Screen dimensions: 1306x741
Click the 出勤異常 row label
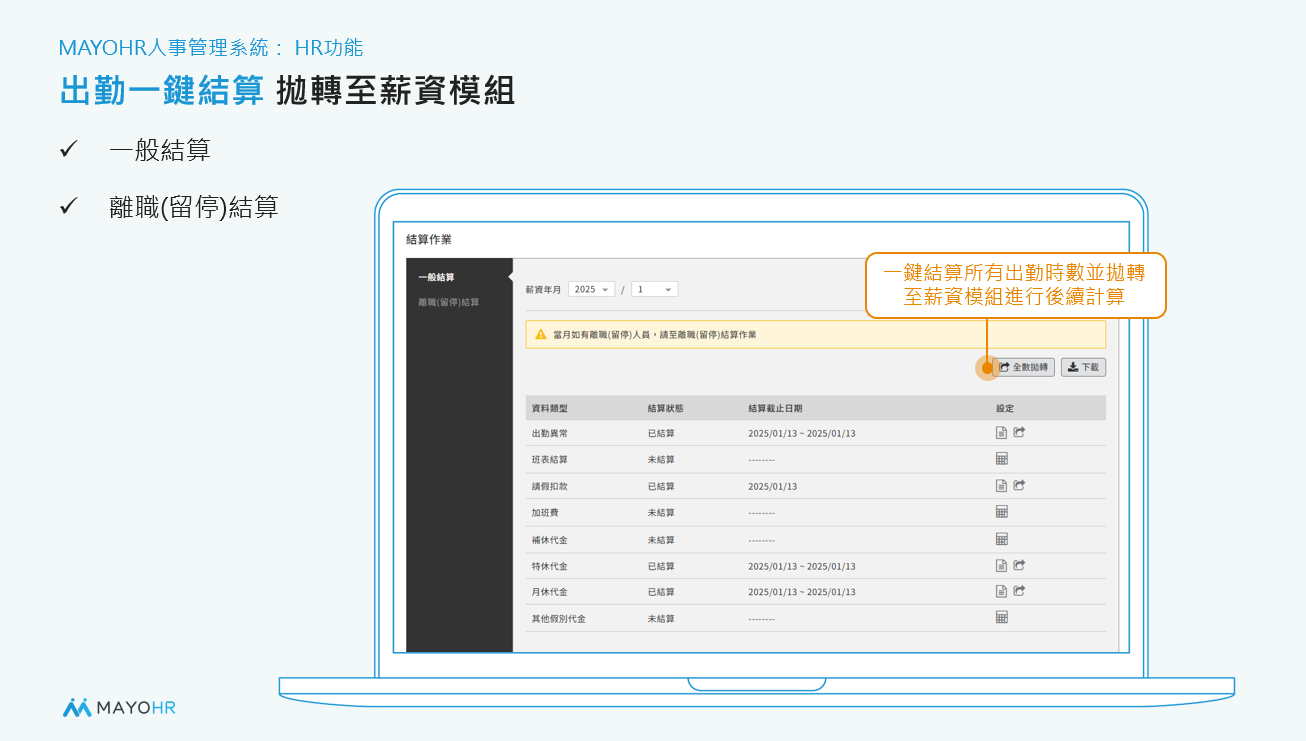pos(550,434)
